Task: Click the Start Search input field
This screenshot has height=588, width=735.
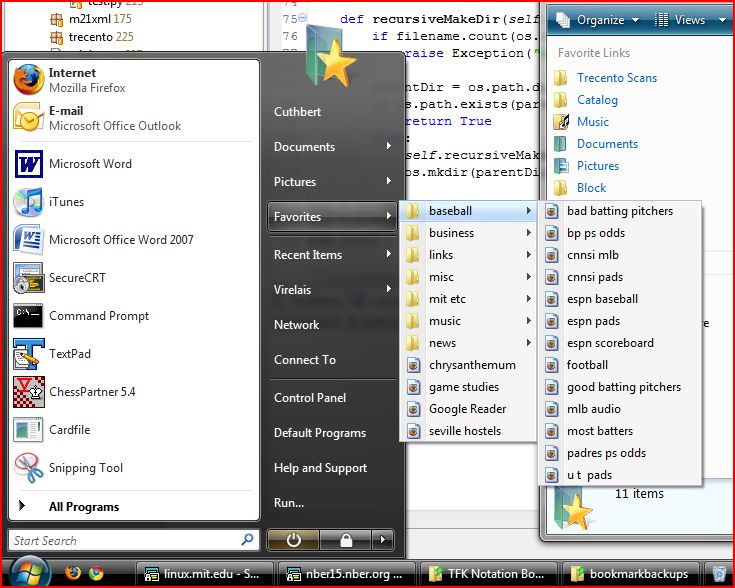Action: (134, 540)
